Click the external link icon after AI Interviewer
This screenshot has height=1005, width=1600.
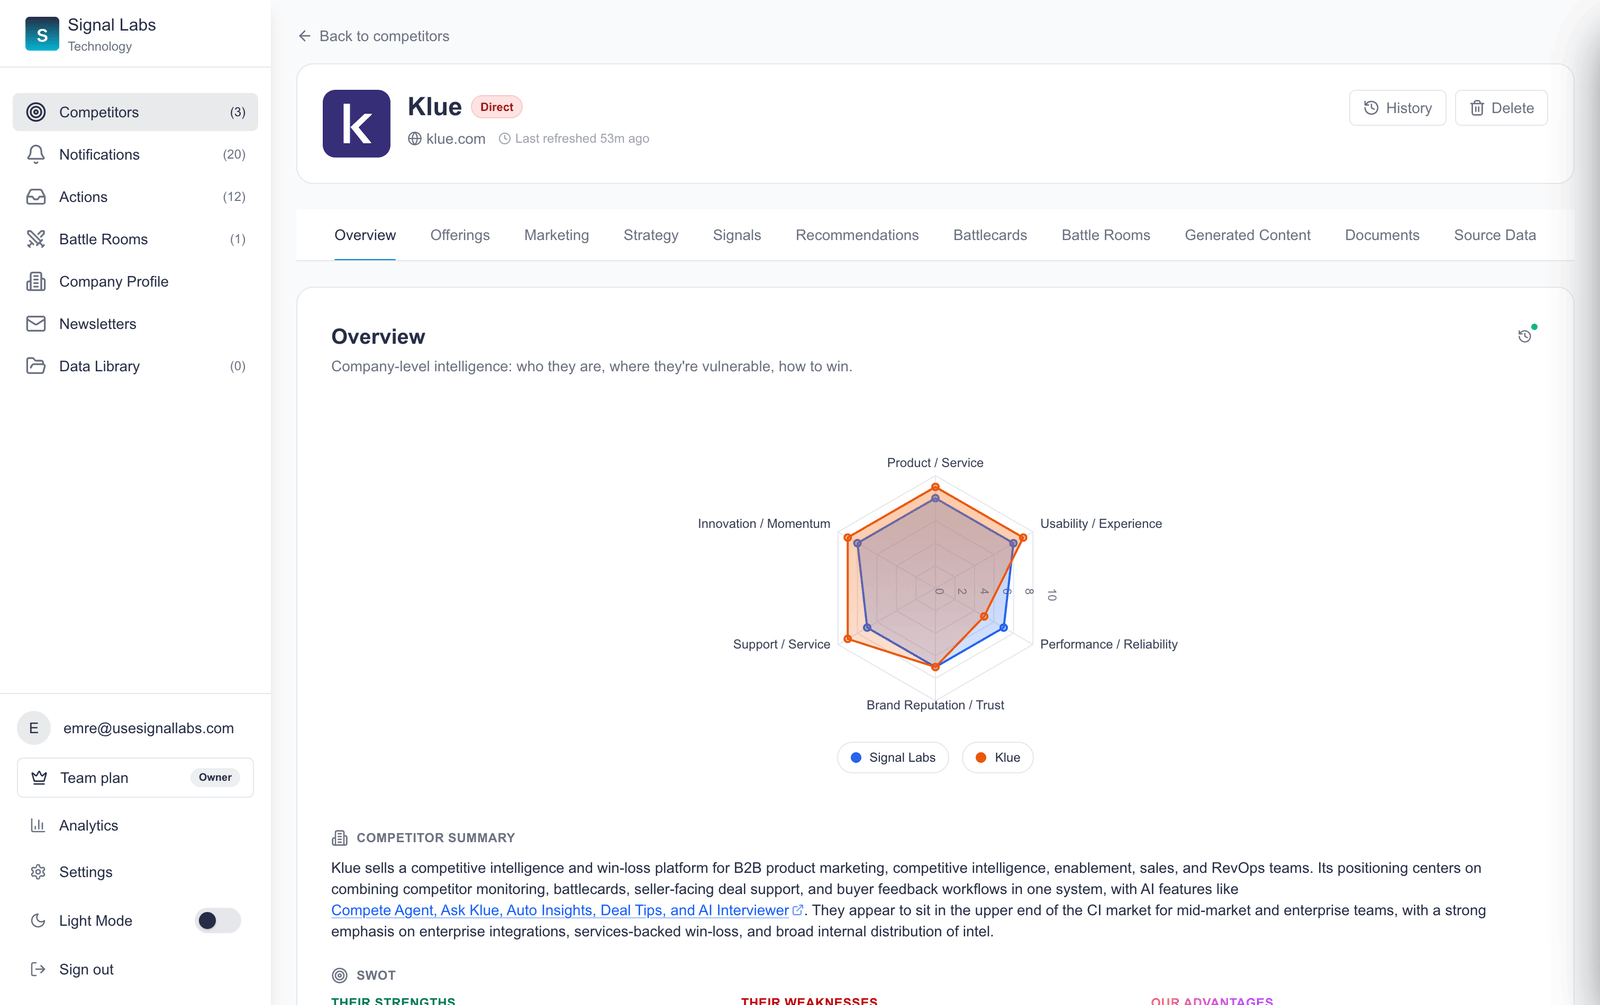click(x=798, y=910)
